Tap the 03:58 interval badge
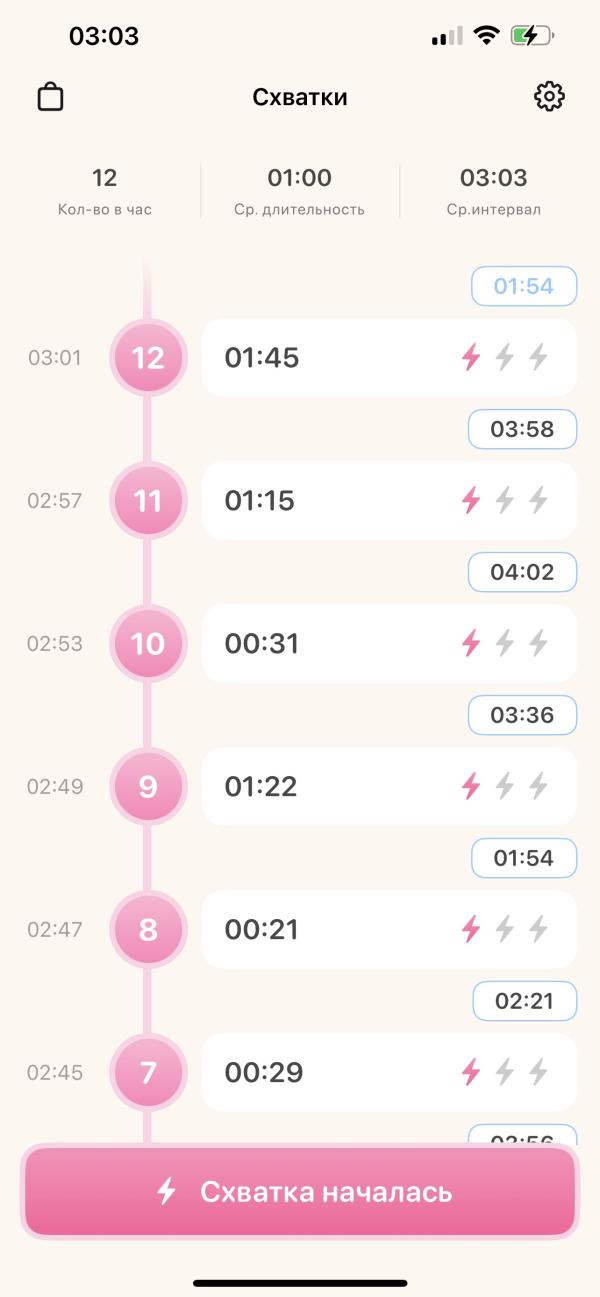Viewport: 600px width, 1297px height. [523, 429]
